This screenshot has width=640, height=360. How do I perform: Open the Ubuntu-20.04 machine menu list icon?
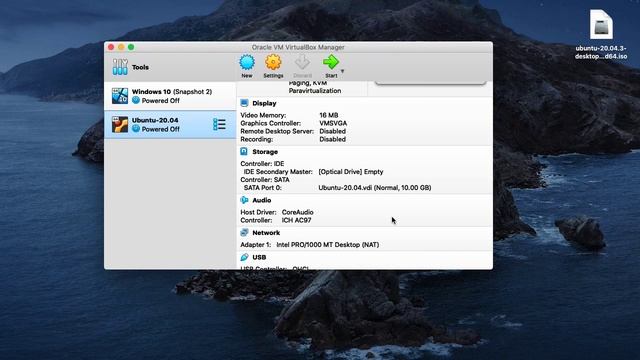coord(219,124)
